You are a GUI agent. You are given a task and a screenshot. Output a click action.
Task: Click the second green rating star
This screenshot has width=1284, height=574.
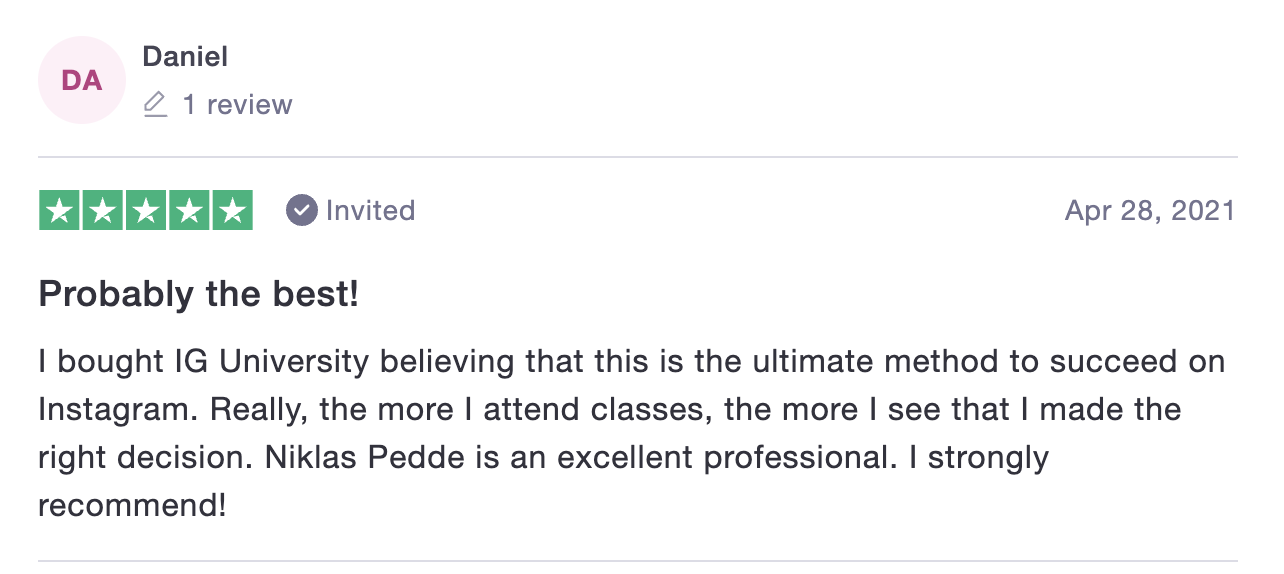(x=103, y=210)
